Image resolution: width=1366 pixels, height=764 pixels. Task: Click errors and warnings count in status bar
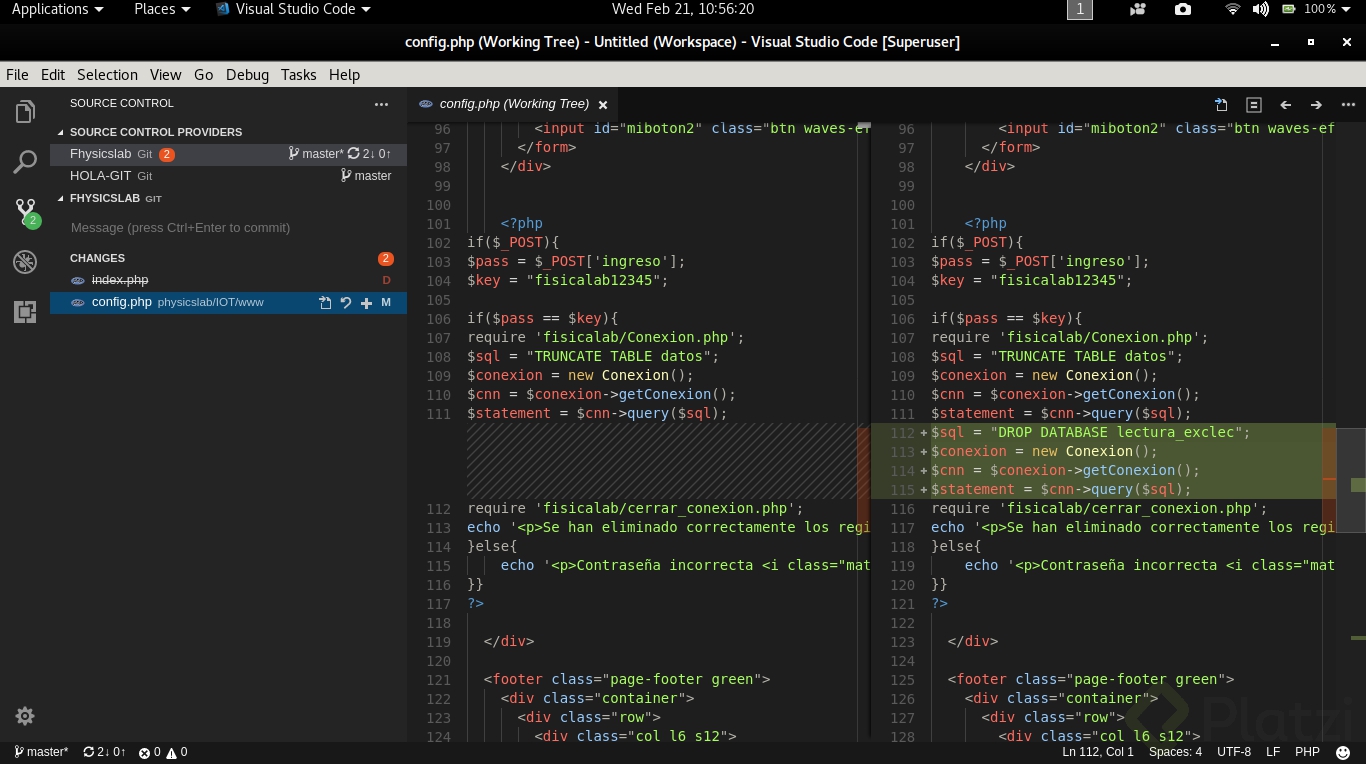[163, 752]
